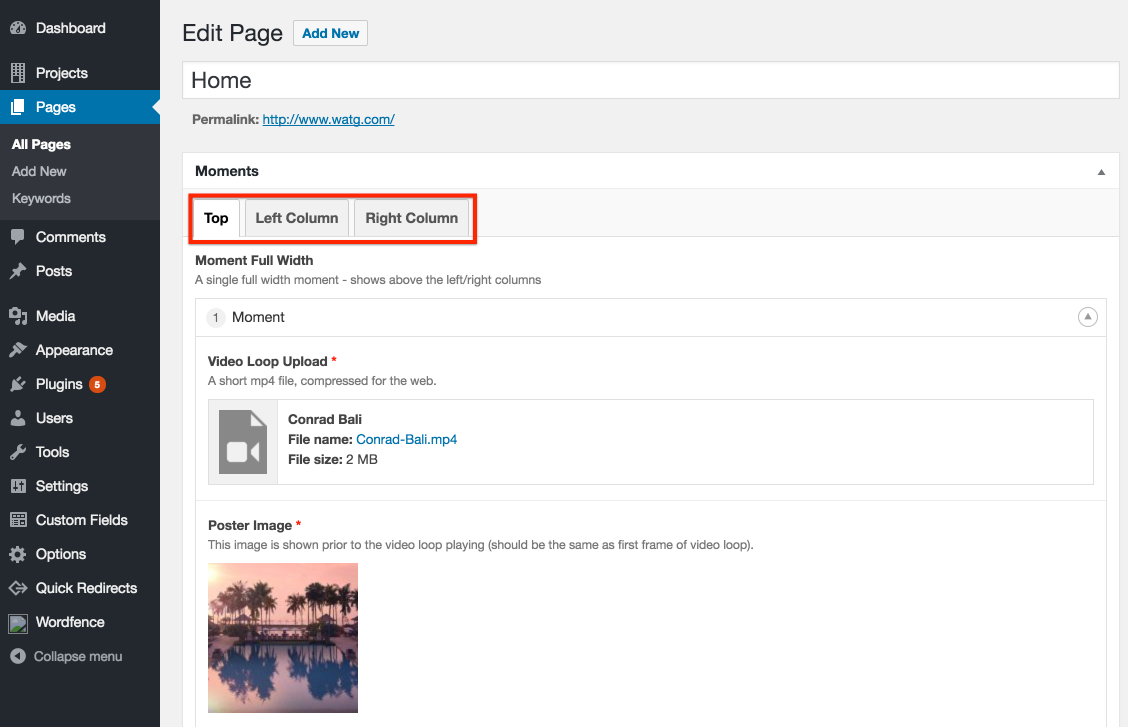
Task: Click the Dashboard gauge icon
Action: point(18,29)
